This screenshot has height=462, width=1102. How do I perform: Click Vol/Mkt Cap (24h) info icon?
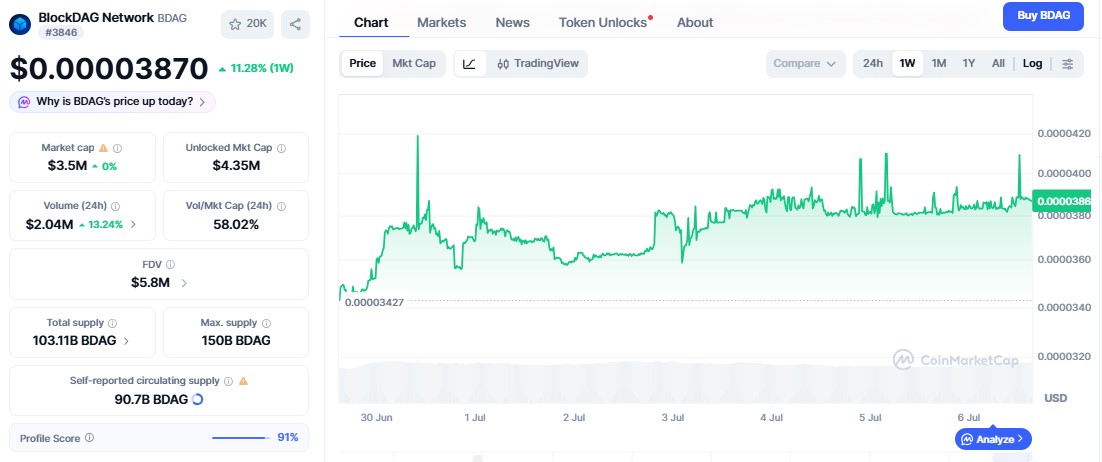281,207
